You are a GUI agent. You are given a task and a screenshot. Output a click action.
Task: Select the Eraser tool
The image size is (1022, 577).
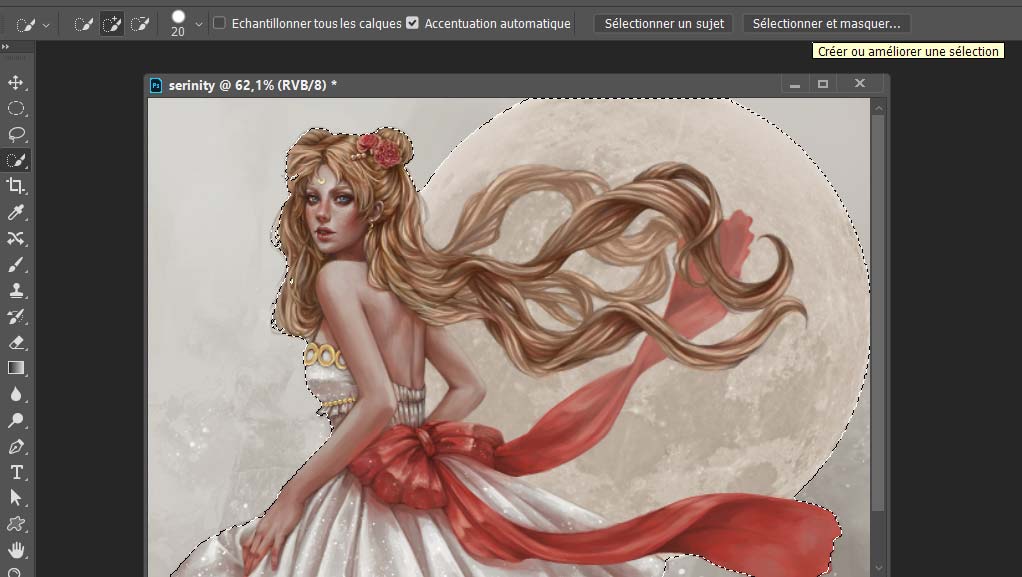(16, 343)
